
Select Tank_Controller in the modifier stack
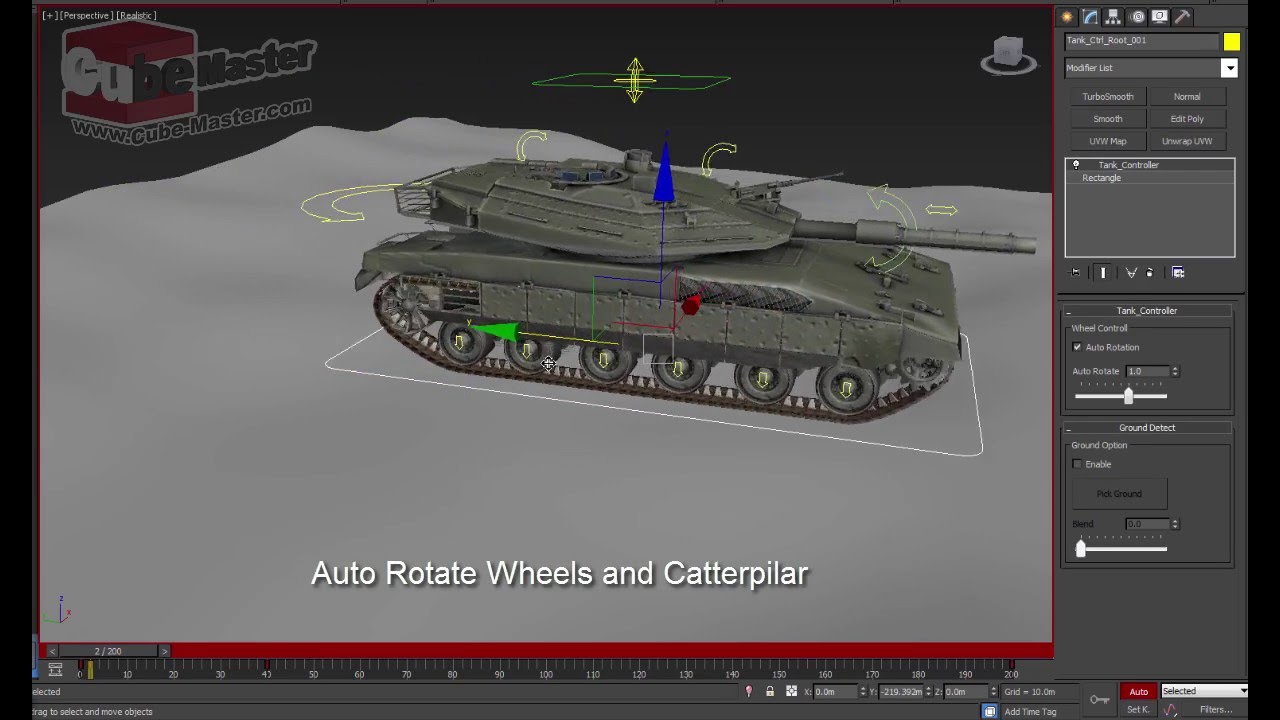1128,165
